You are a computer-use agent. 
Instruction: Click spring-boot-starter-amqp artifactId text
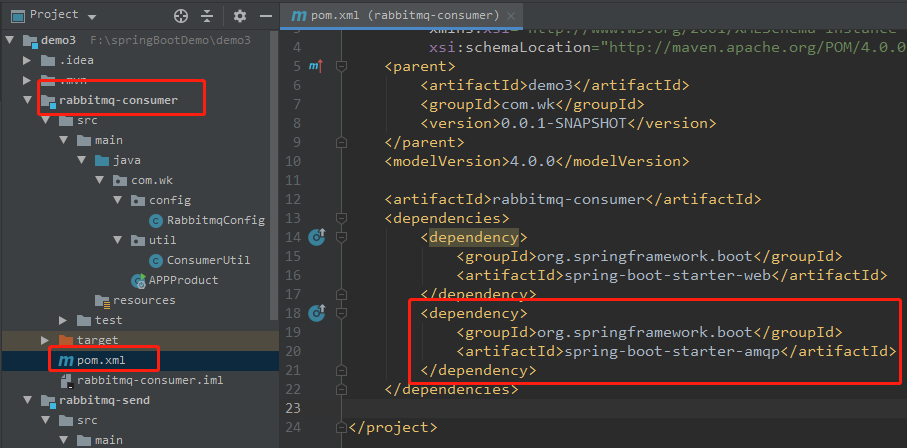tap(672, 351)
